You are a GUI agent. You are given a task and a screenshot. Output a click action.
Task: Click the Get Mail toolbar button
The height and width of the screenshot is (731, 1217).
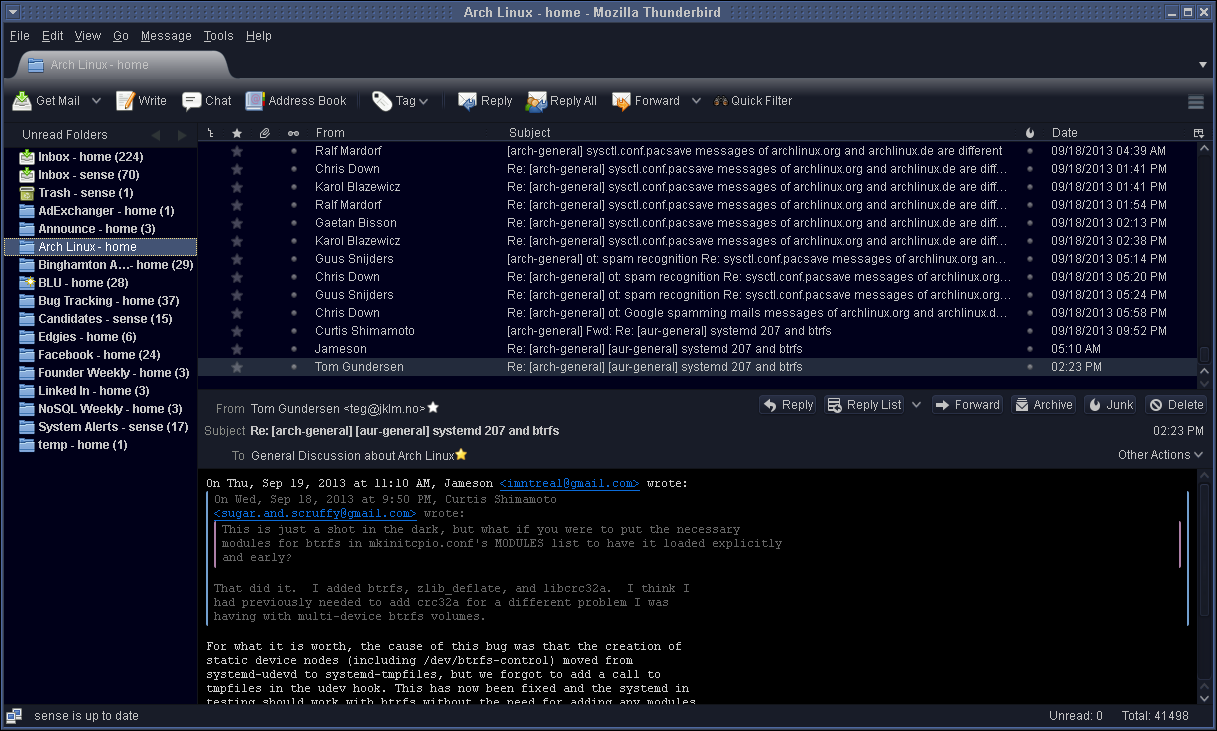point(47,101)
